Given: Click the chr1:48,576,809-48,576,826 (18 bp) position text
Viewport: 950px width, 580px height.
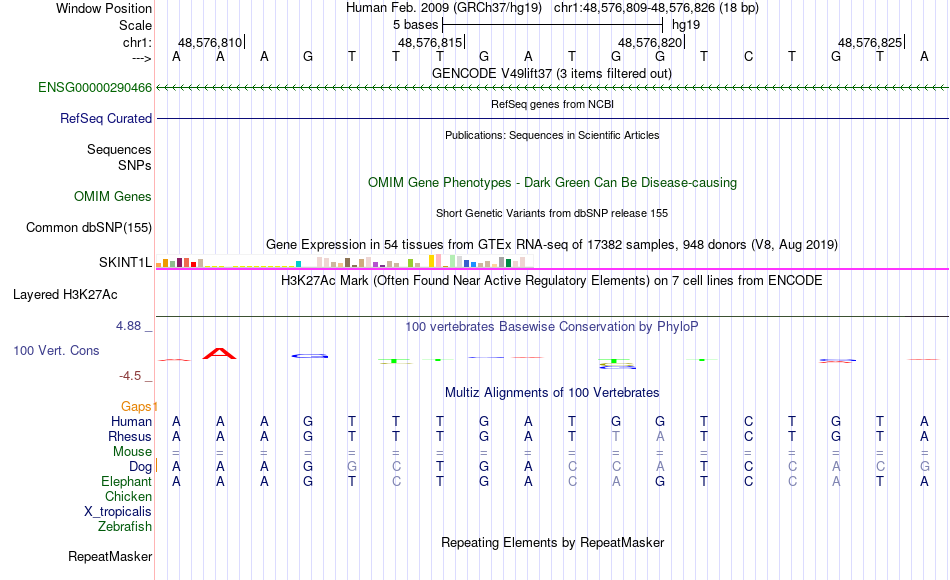Looking at the screenshot, I should (656, 8).
